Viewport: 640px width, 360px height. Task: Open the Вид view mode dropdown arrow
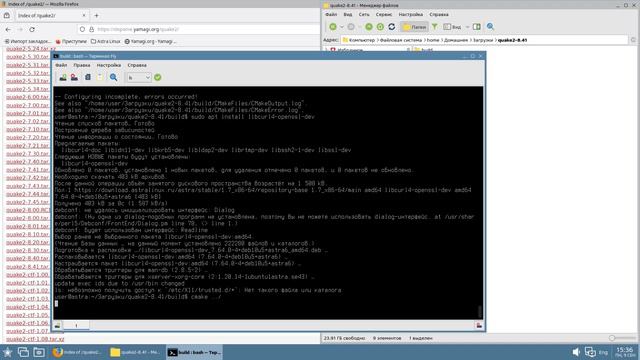(468, 27)
